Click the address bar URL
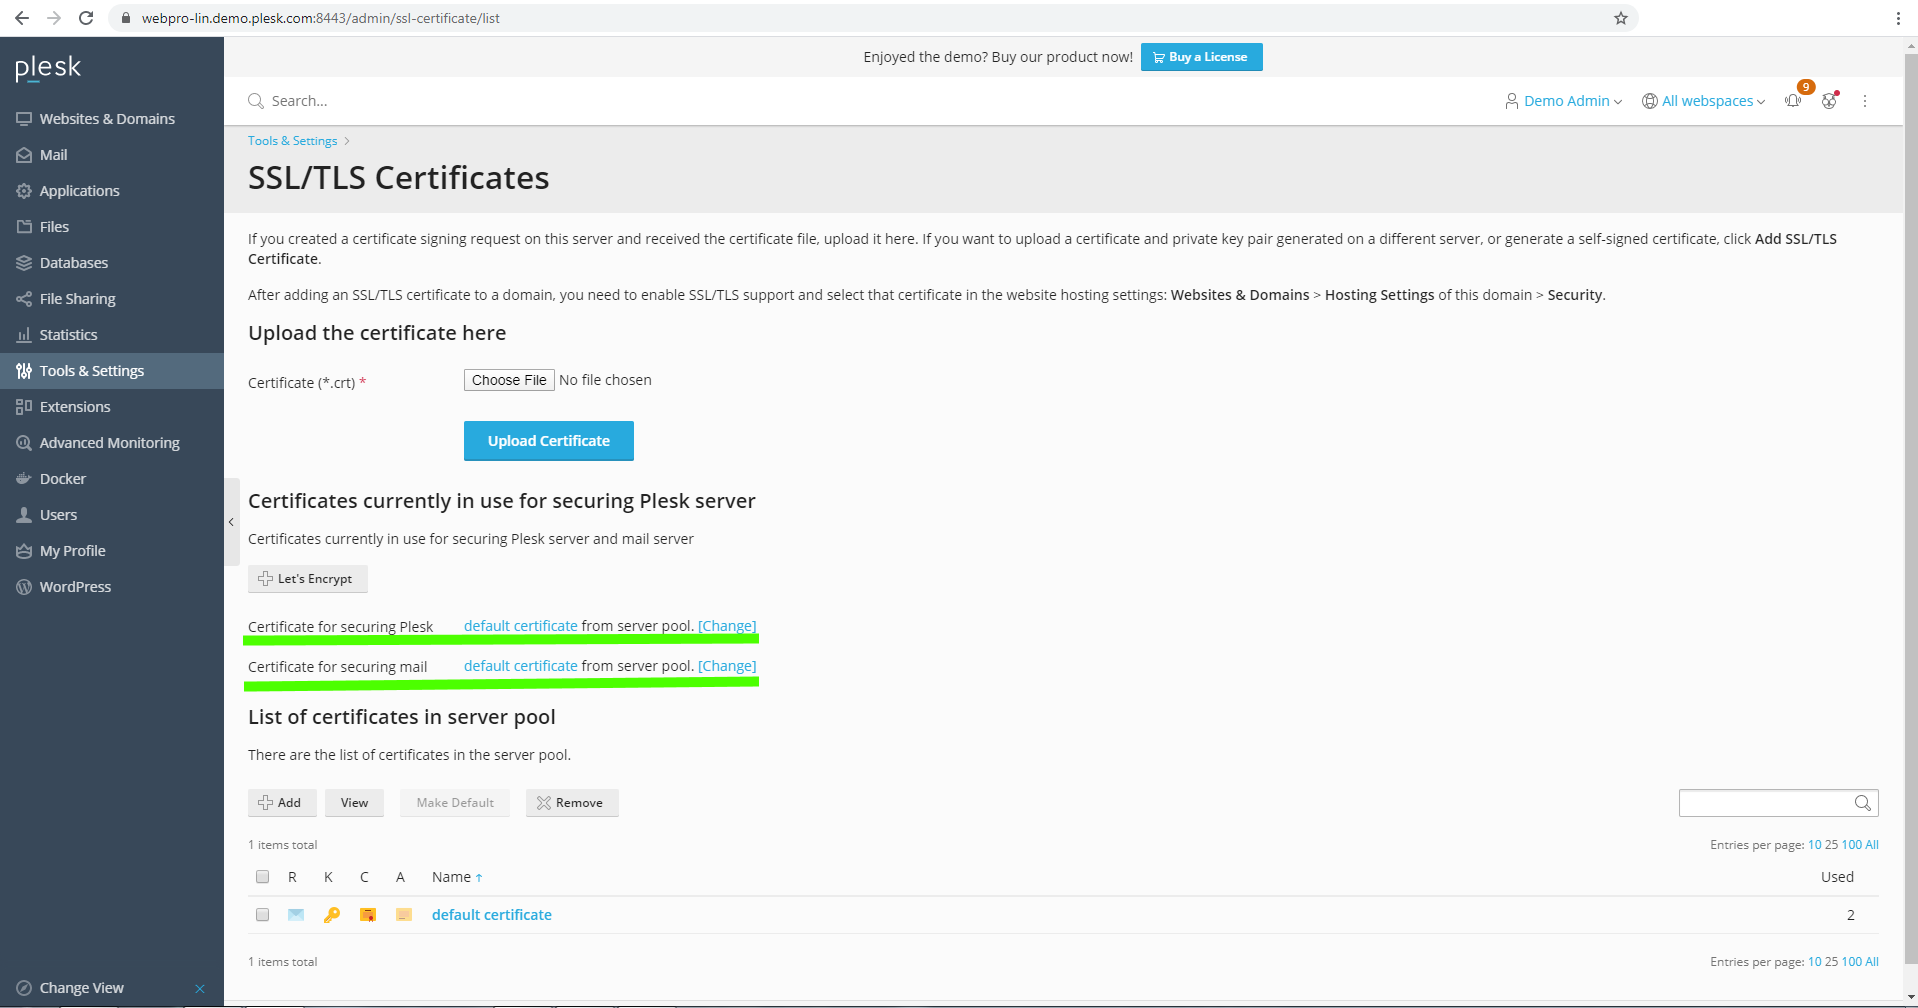This screenshot has width=1918, height=1008. (x=320, y=18)
